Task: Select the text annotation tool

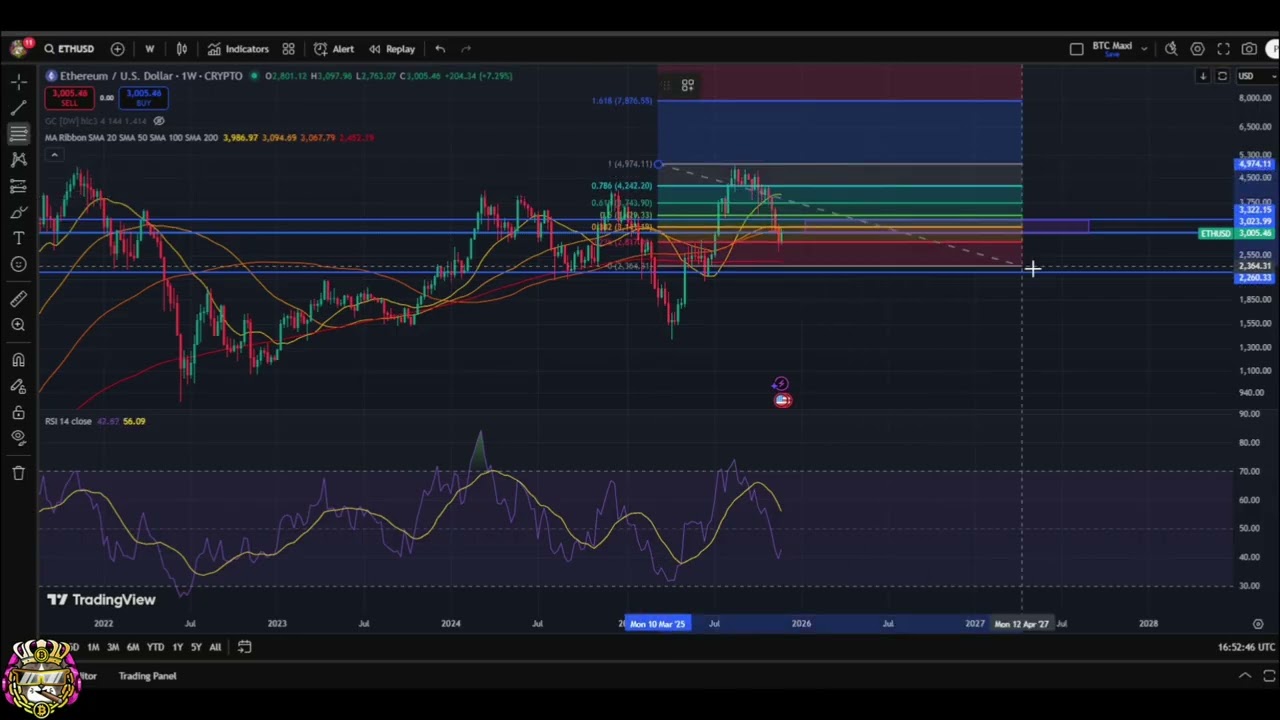Action: click(x=18, y=238)
